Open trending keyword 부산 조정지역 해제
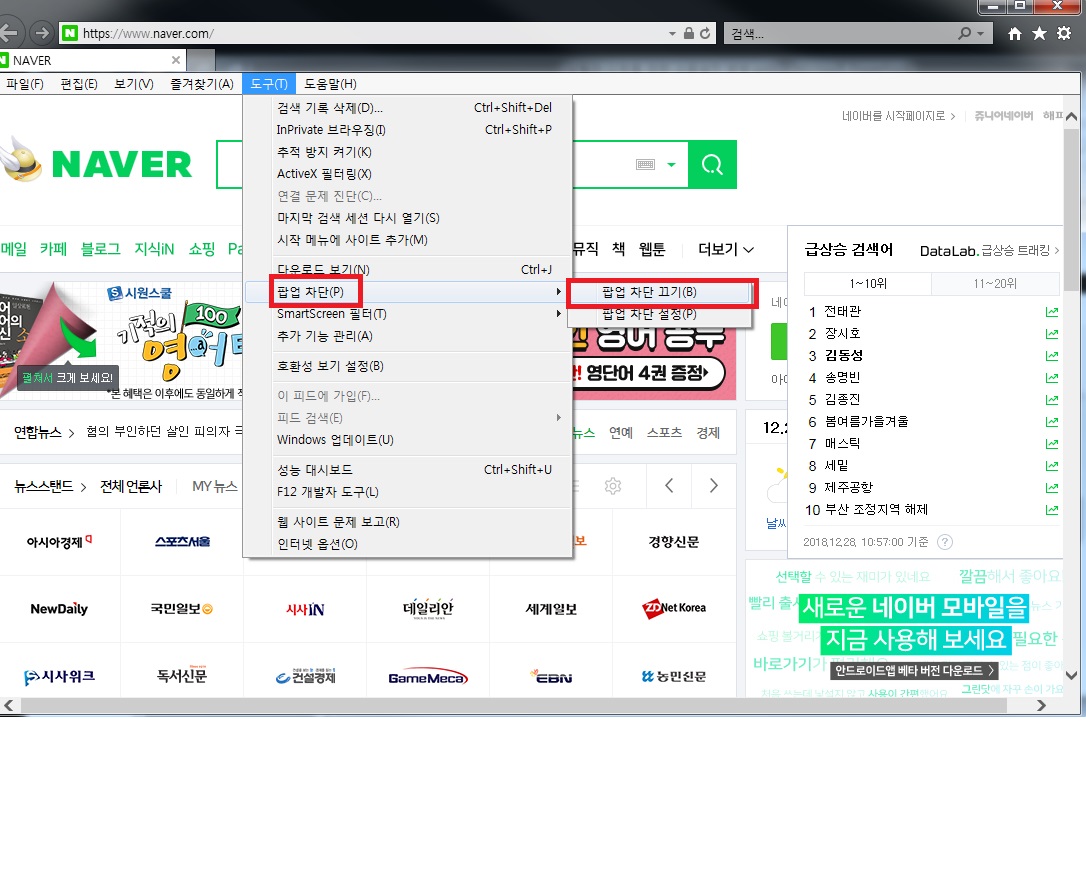The image size is (1086, 892). pyautogui.click(x=876, y=510)
